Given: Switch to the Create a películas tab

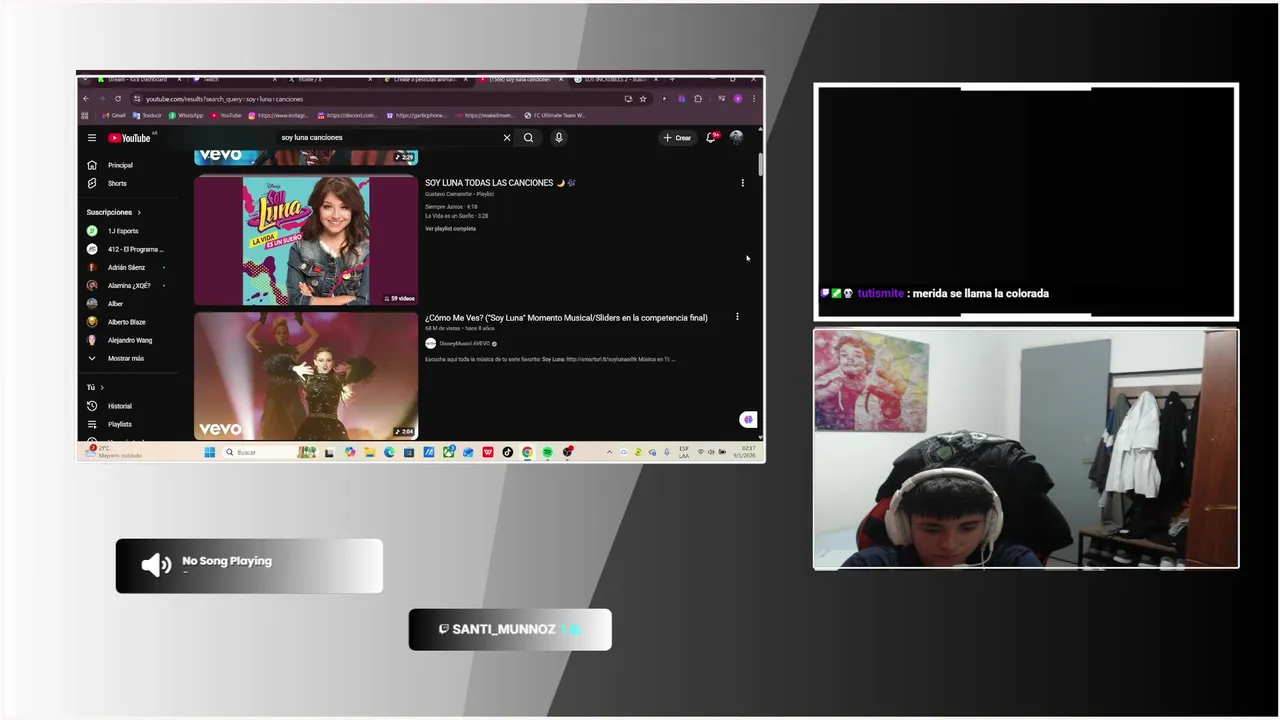Looking at the screenshot, I should click(425, 79).
